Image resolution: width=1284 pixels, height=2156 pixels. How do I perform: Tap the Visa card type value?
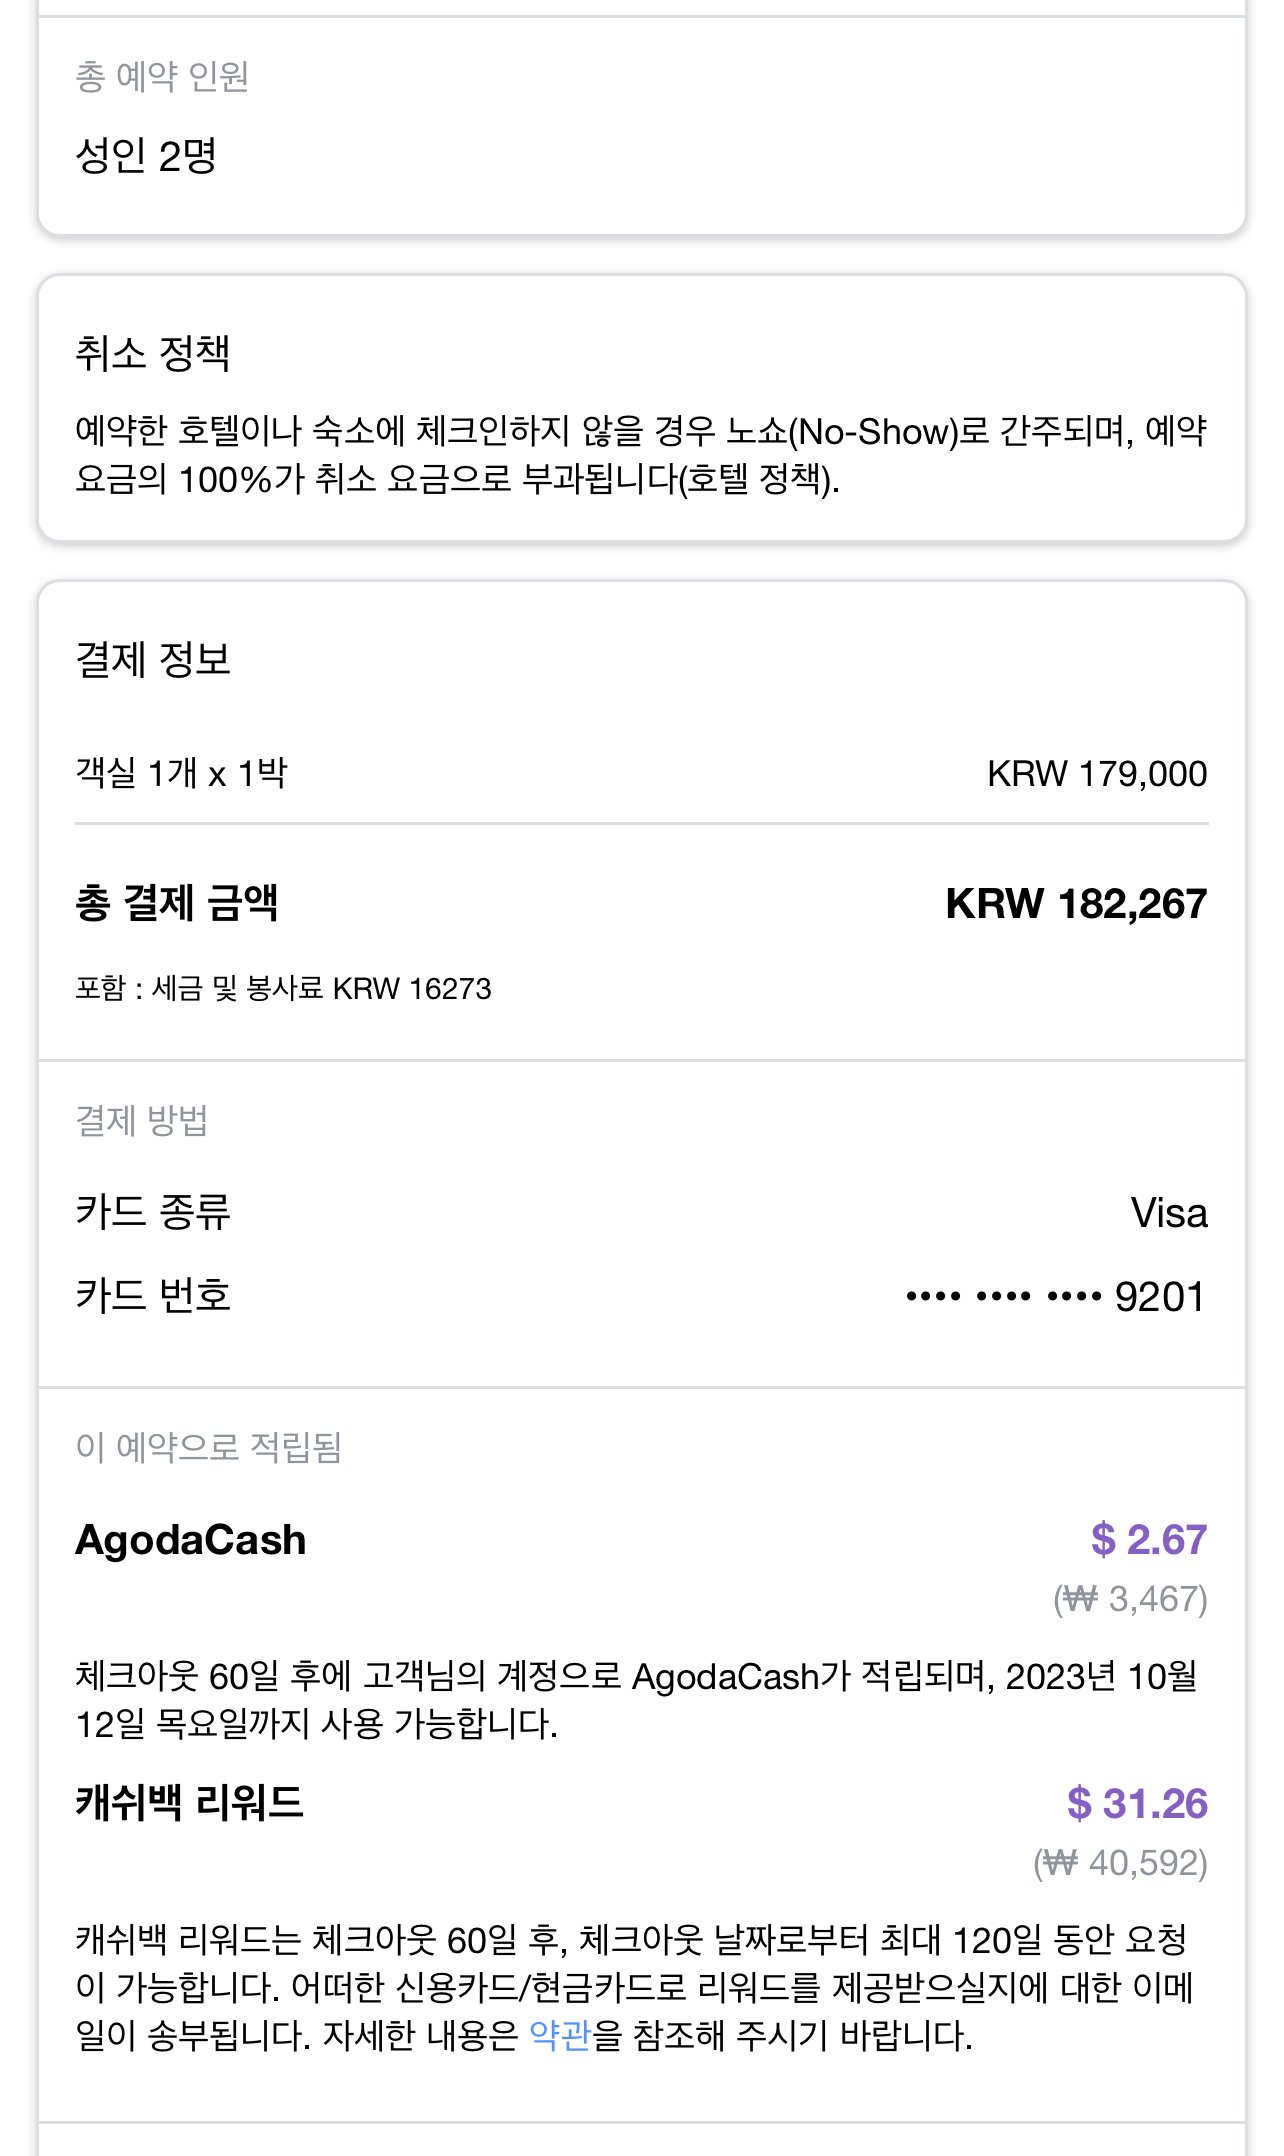click(x=1168, y=1213)
